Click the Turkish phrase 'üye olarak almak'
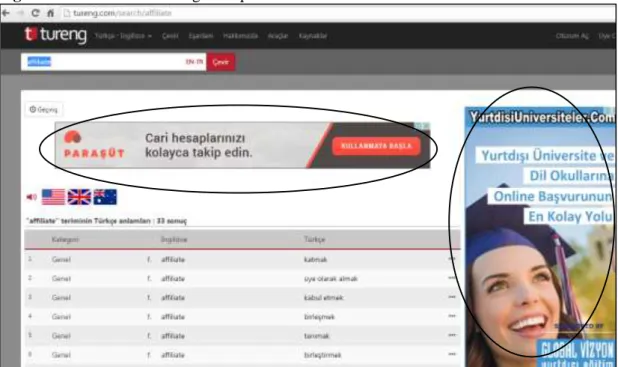The height and width of the screenshot is (367, 618). coord(331,279)
